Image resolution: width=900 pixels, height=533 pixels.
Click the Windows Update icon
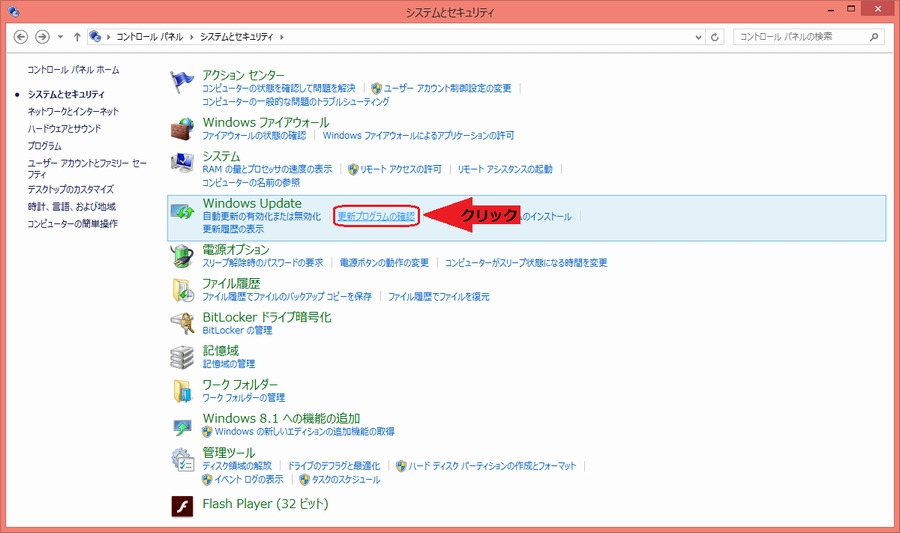click(x=183, y=212)
